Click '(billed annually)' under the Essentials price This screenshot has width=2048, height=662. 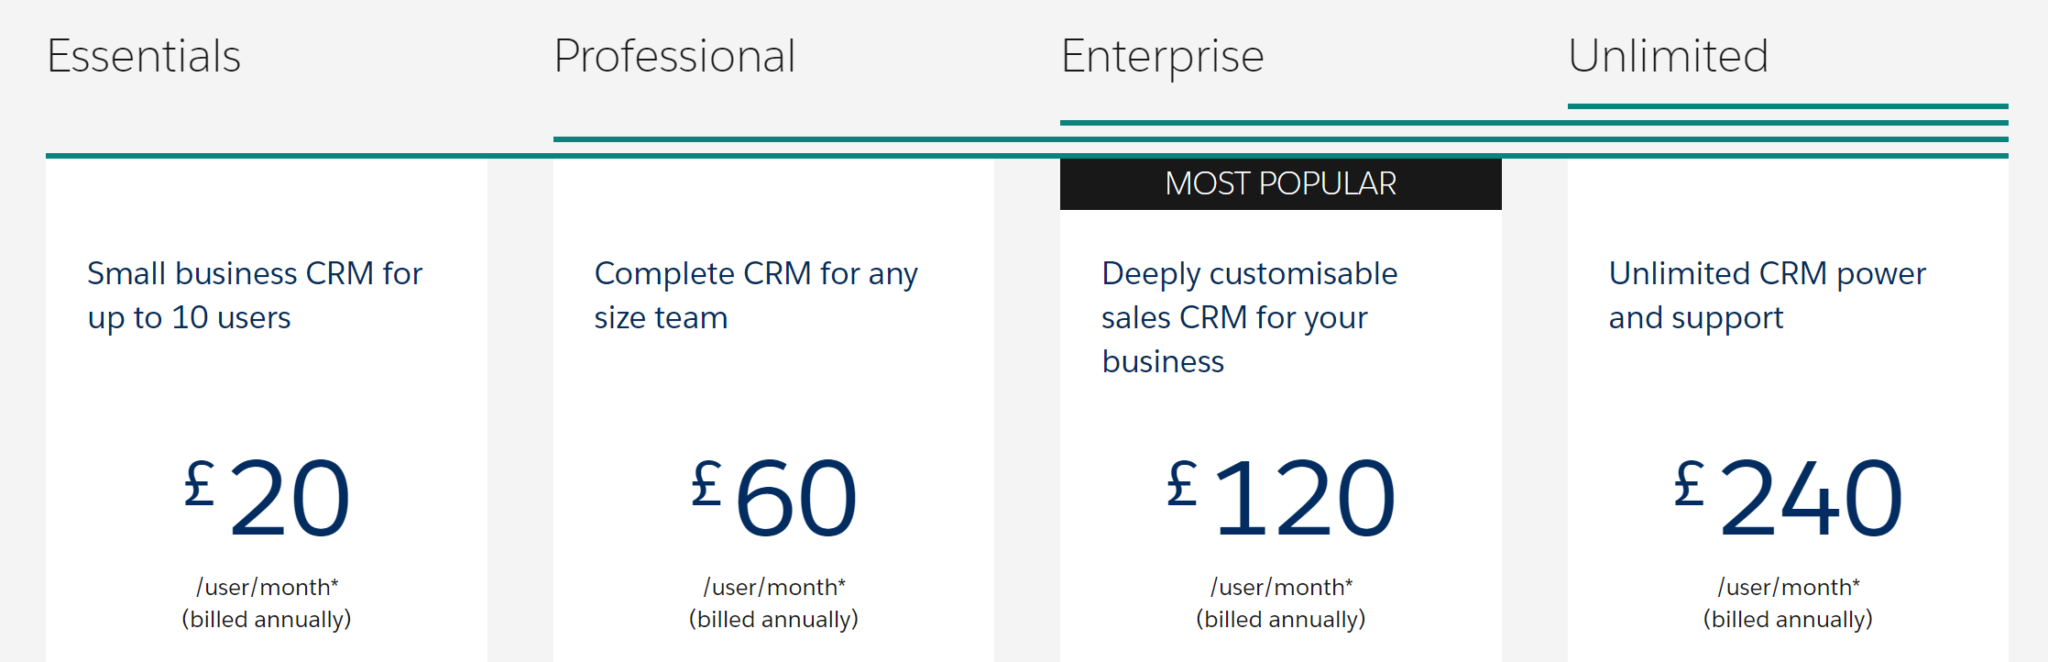pyautogui.click(x=266, y=619)
